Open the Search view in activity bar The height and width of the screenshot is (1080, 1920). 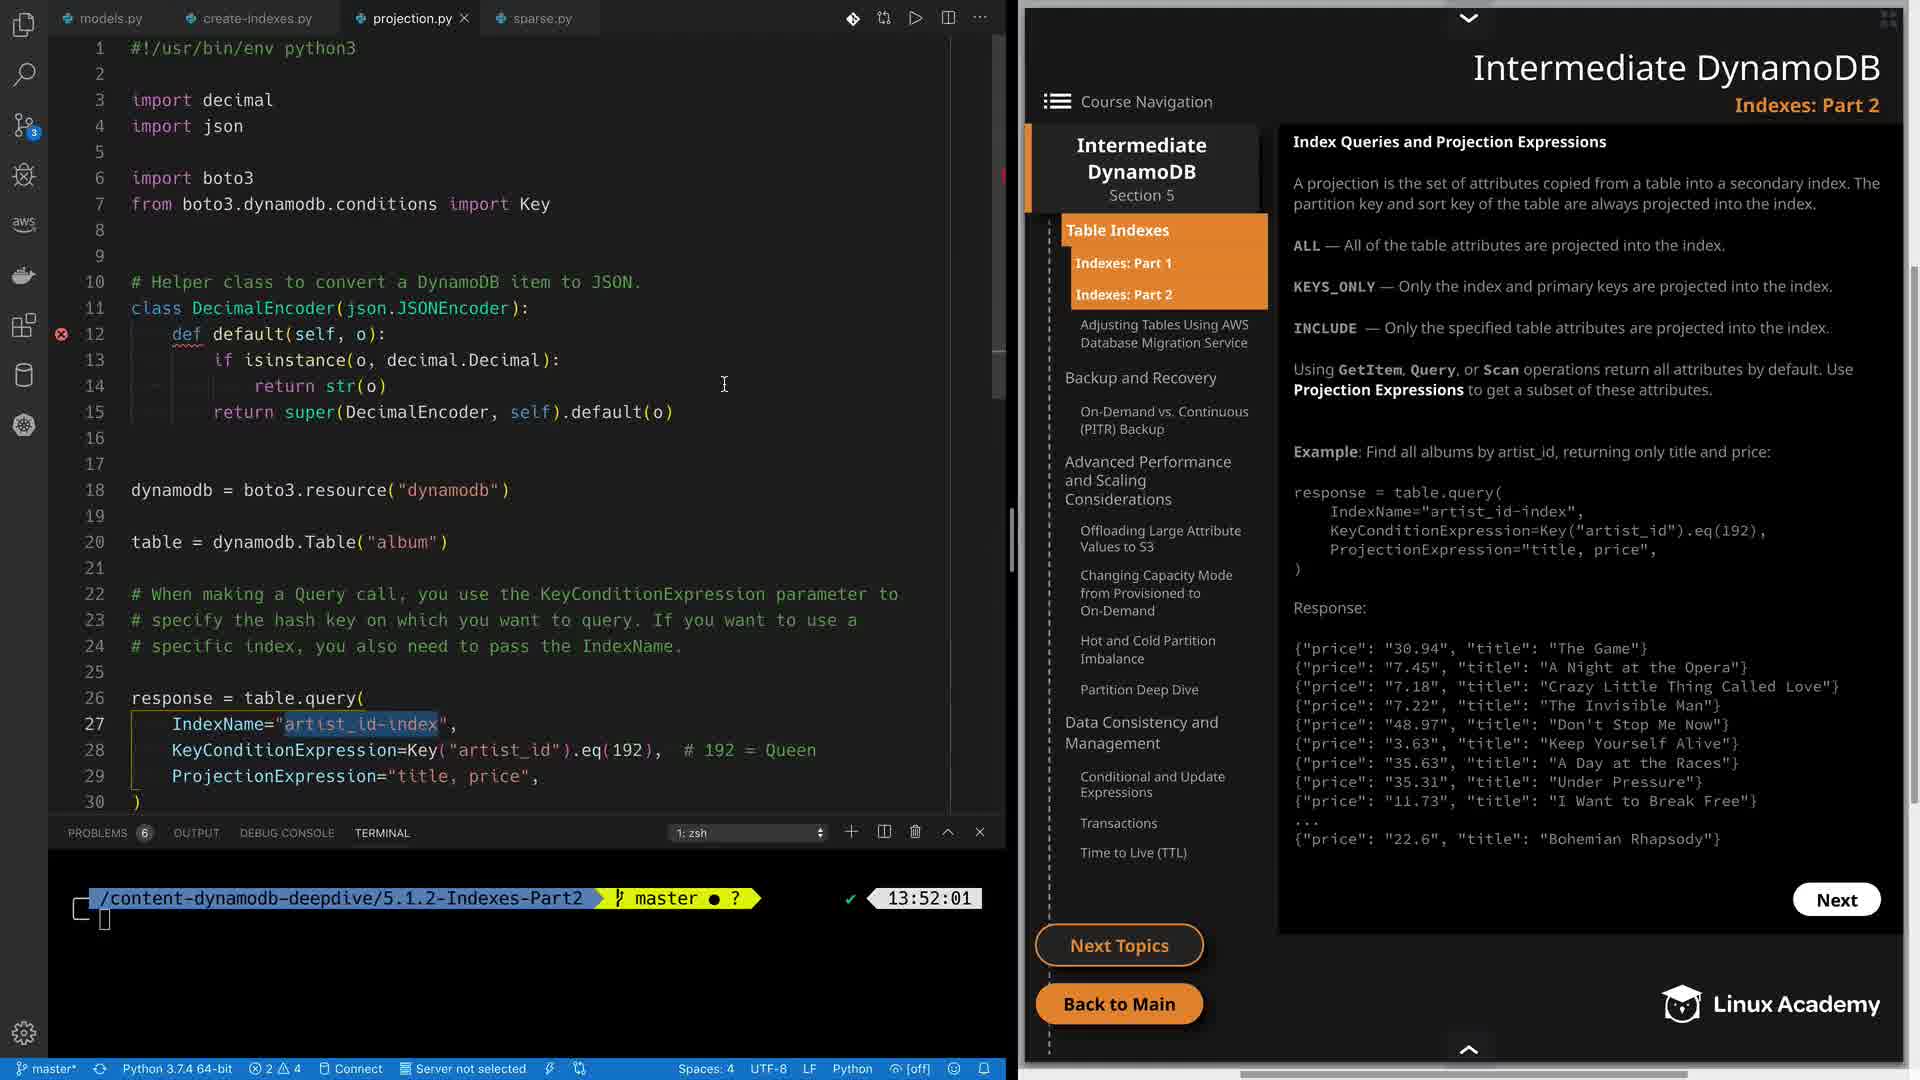click(x=24, y=74)
